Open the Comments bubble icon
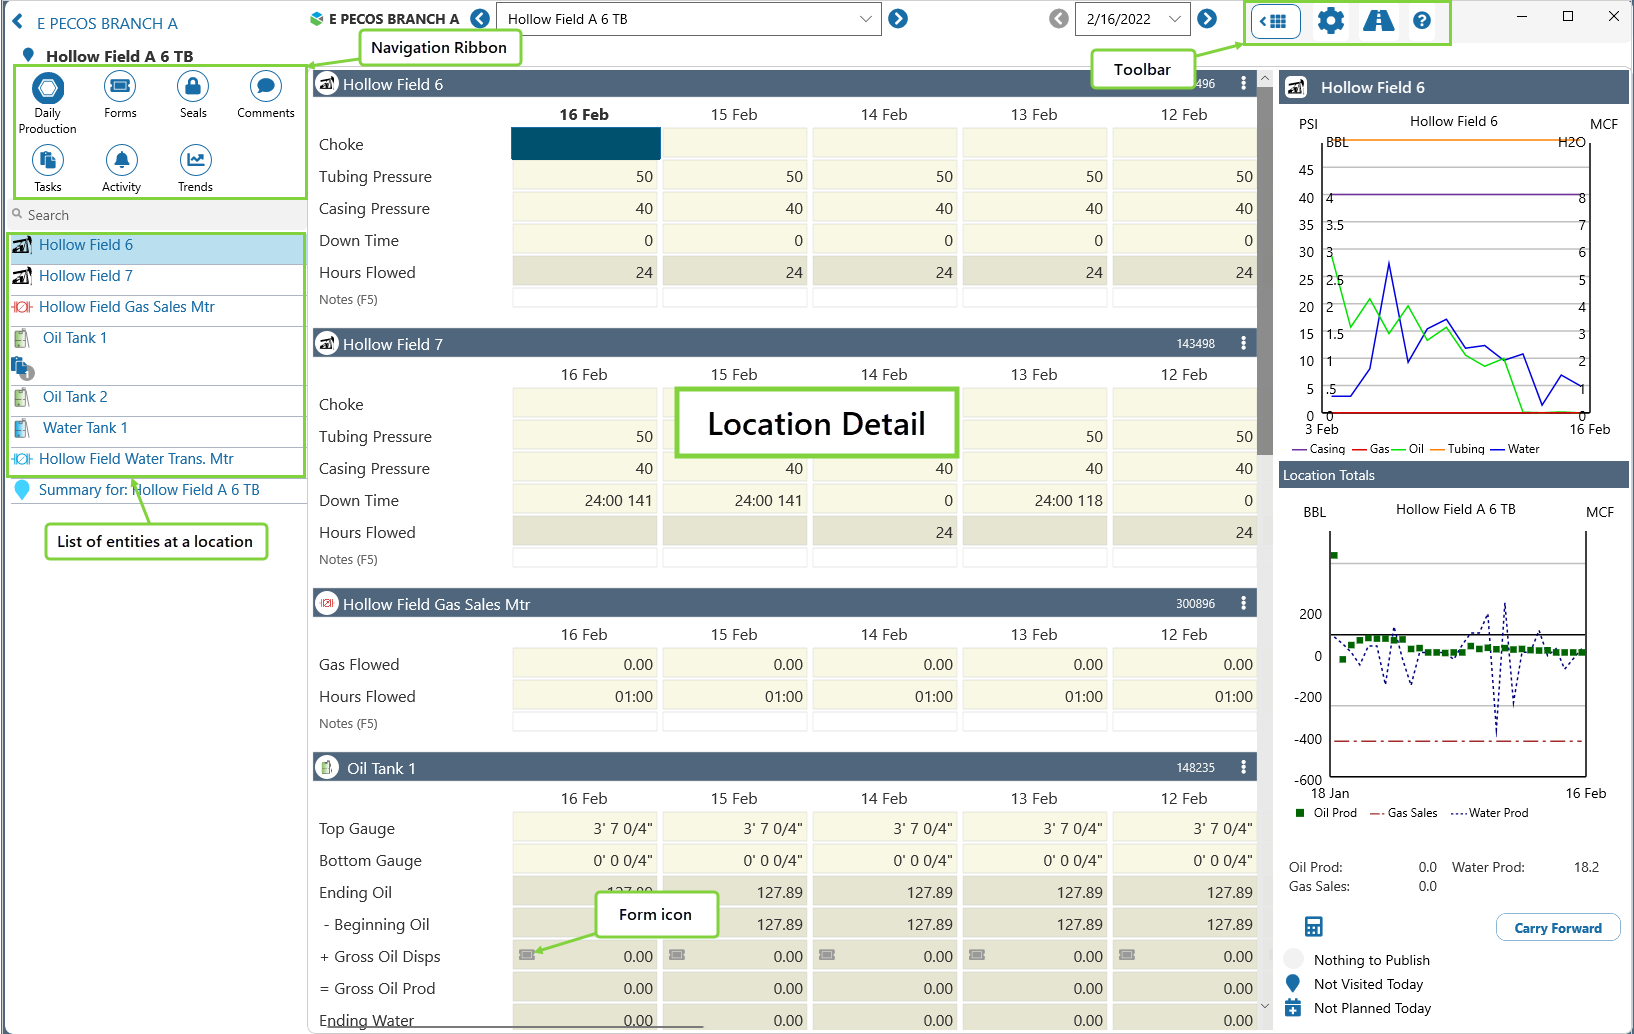The width and height of the screenshot is (1634, 1034). coord(265,88)
